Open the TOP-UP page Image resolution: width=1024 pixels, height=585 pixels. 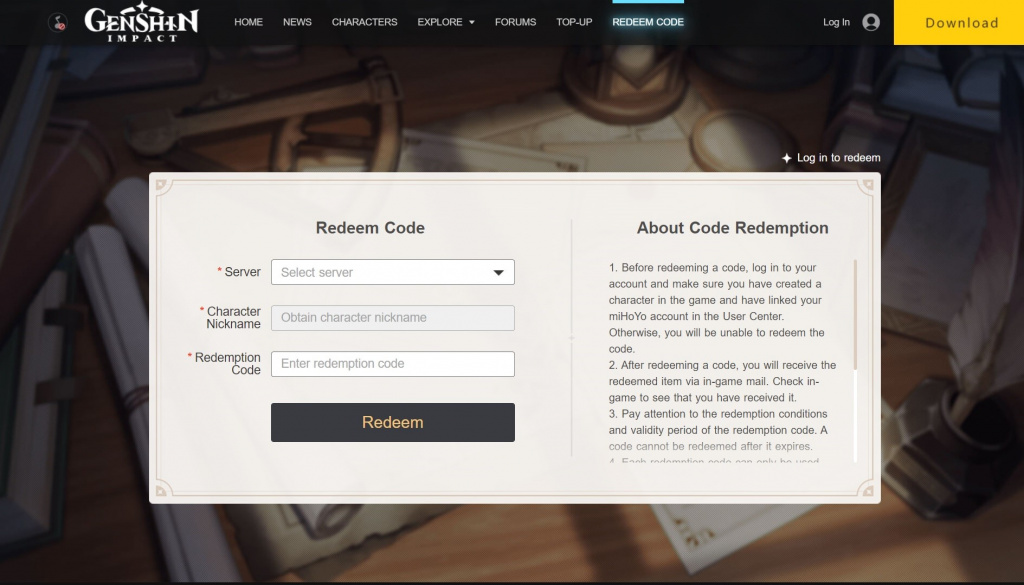[x=574, y=22]
